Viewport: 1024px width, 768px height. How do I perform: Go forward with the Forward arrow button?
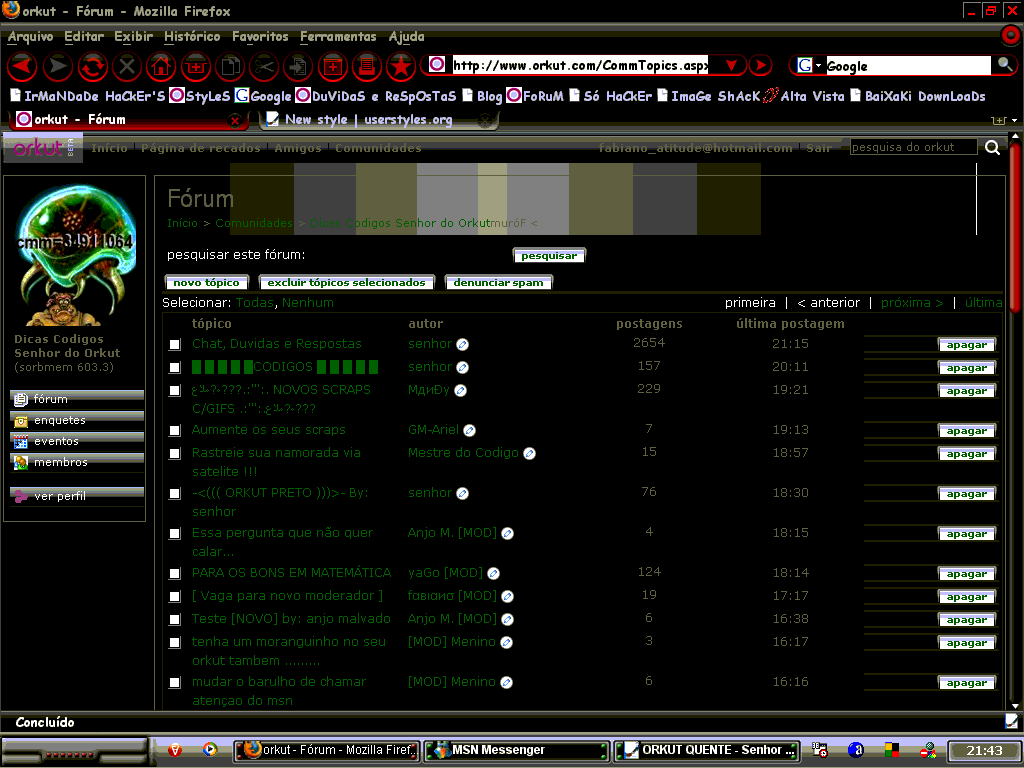57,66
